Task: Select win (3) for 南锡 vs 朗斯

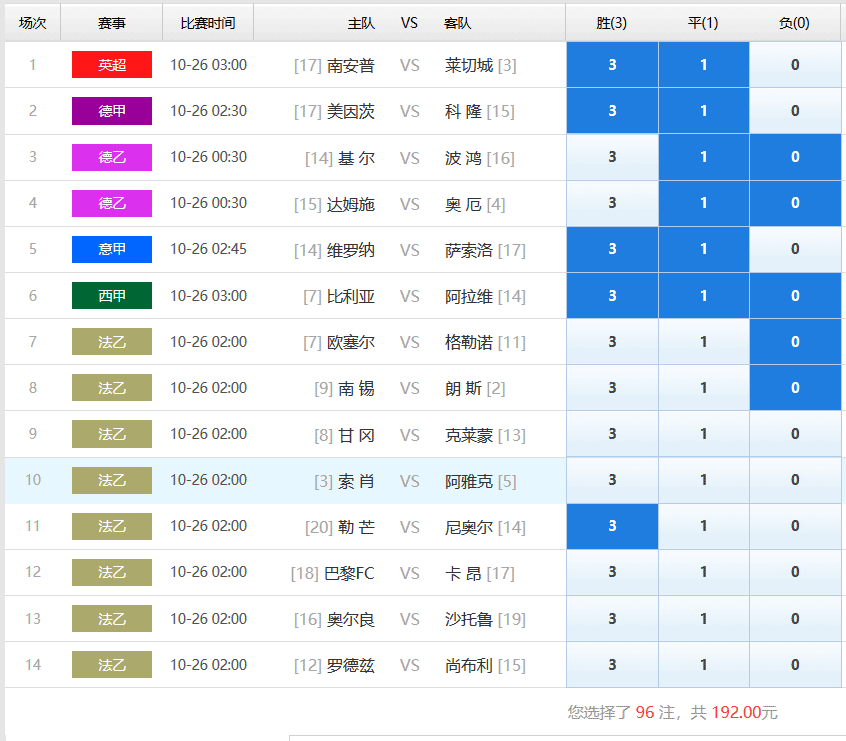Action: [x=612, y=388]
